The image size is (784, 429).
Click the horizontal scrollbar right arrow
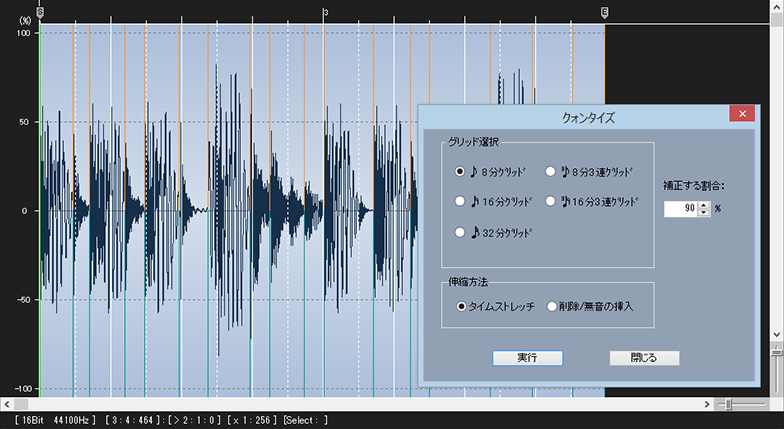click(x=705, y=403)
